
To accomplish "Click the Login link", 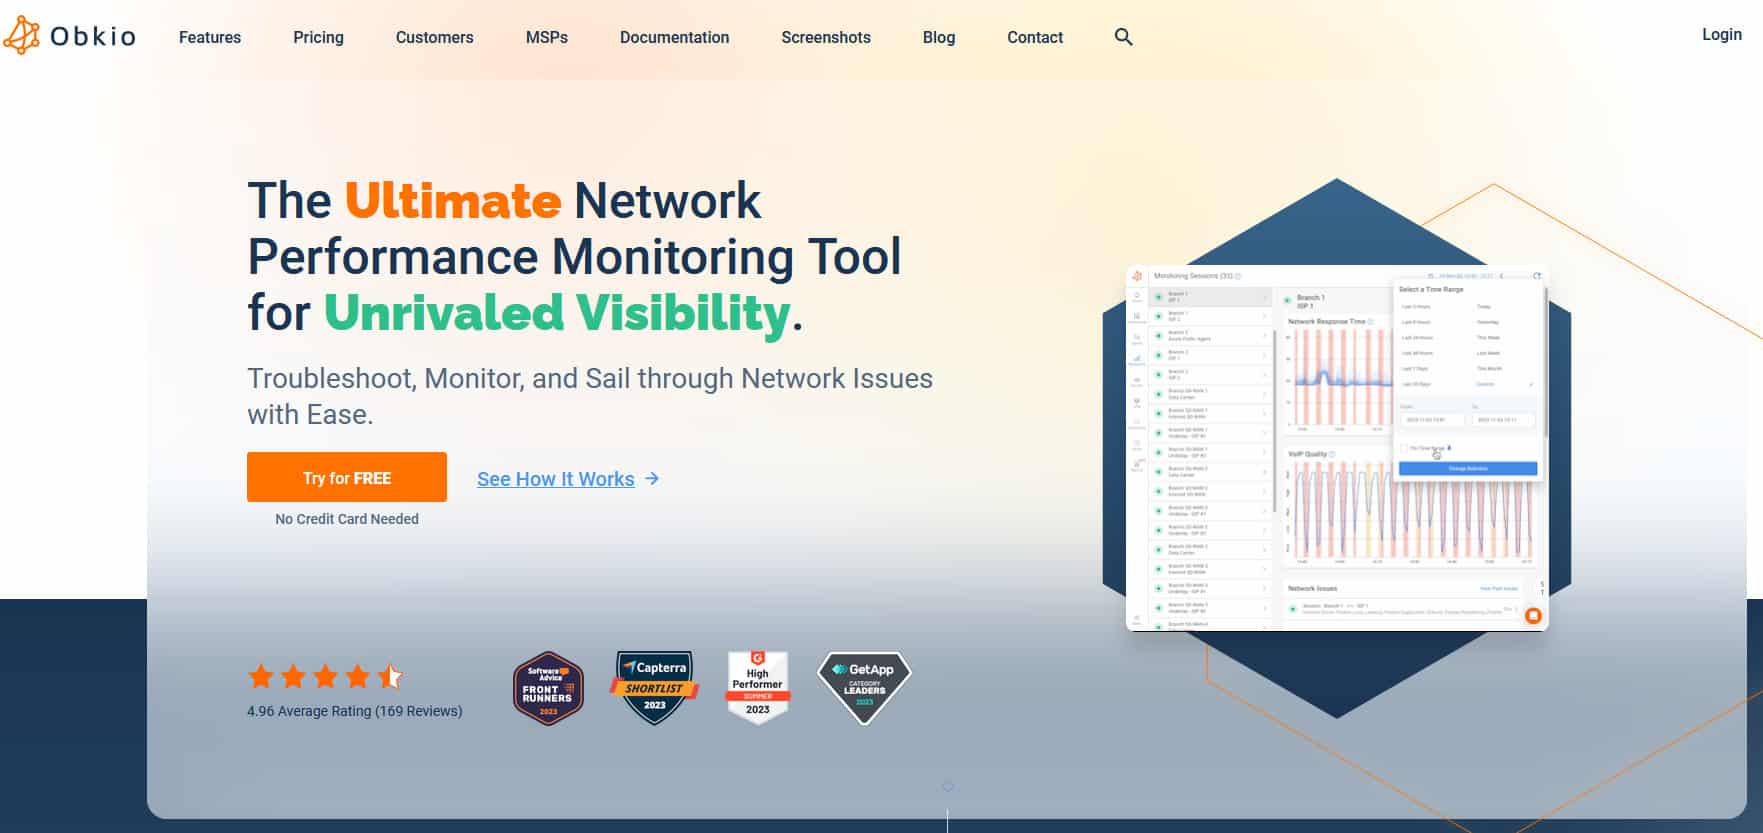I will click(x=1722, y=34).
